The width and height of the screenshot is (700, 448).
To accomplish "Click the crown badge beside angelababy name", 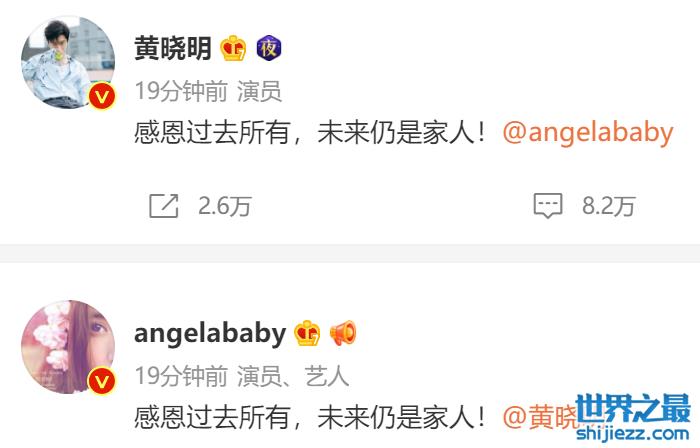I will click(x=307, y=333).
